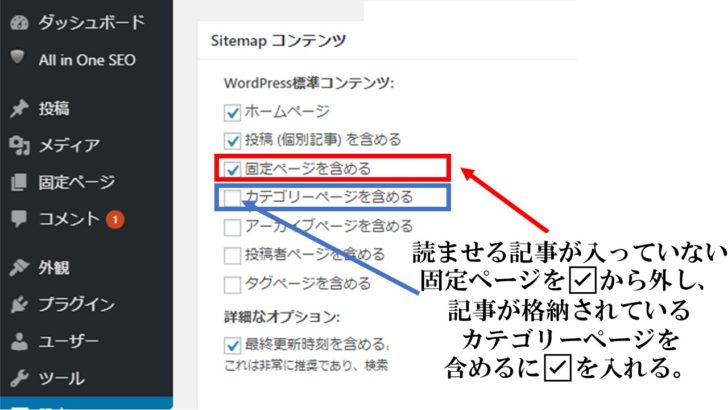Click the Media library icon

[x=19, y=145]
